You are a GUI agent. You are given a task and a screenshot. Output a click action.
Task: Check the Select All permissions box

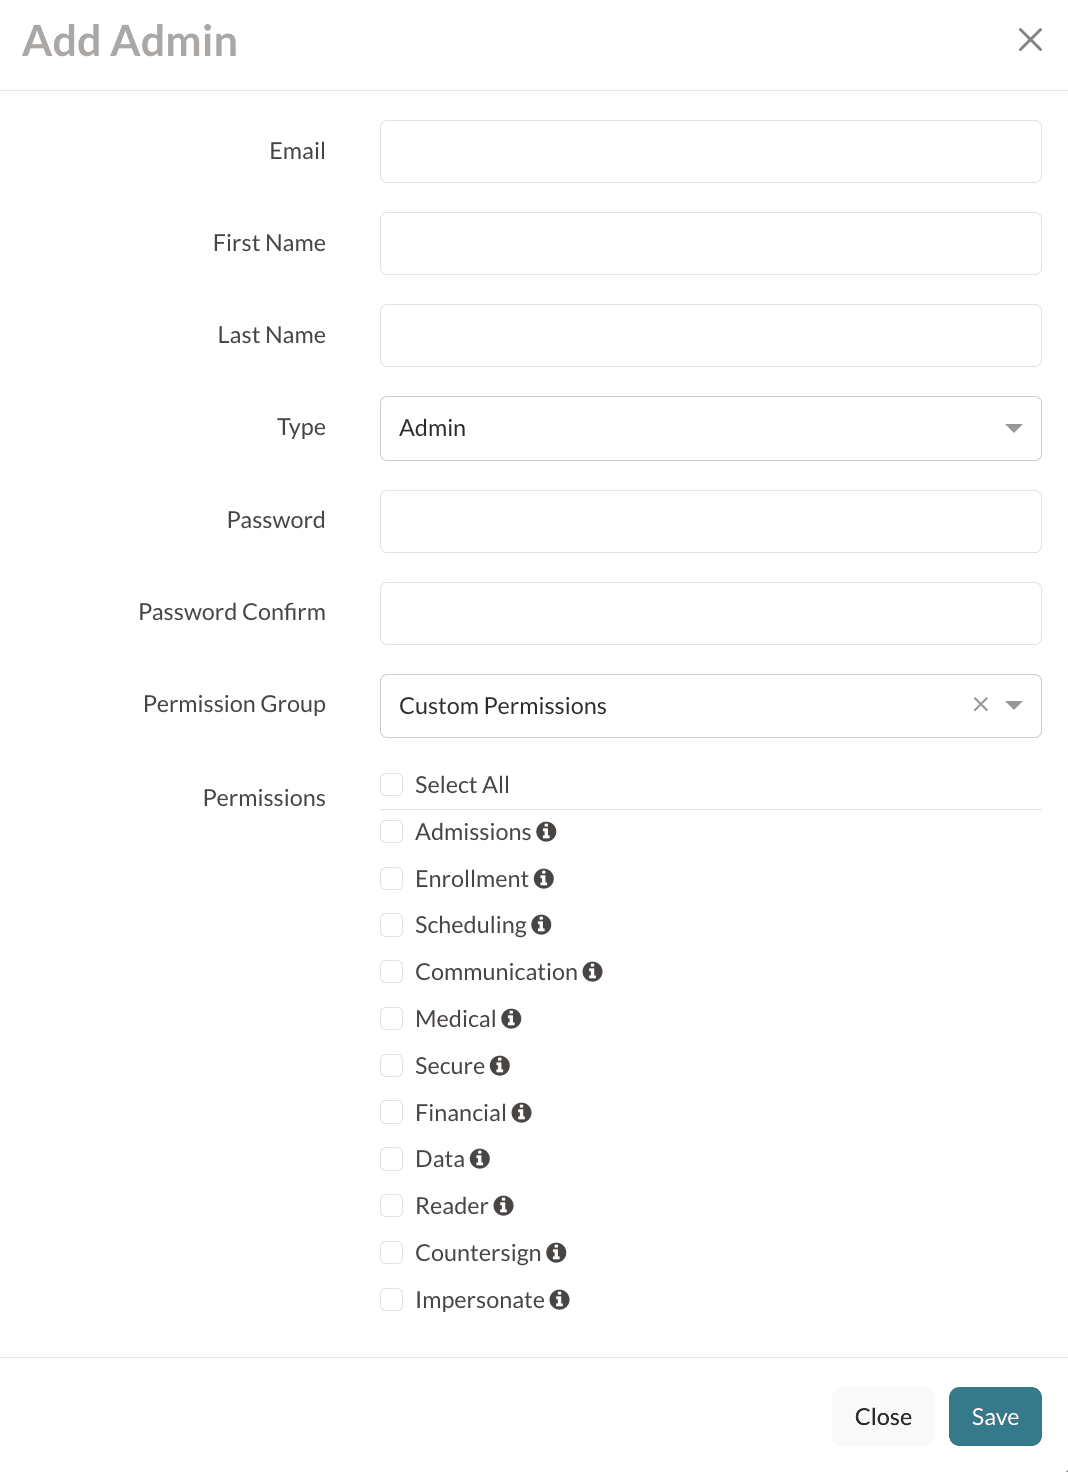[x=392, y=785]
